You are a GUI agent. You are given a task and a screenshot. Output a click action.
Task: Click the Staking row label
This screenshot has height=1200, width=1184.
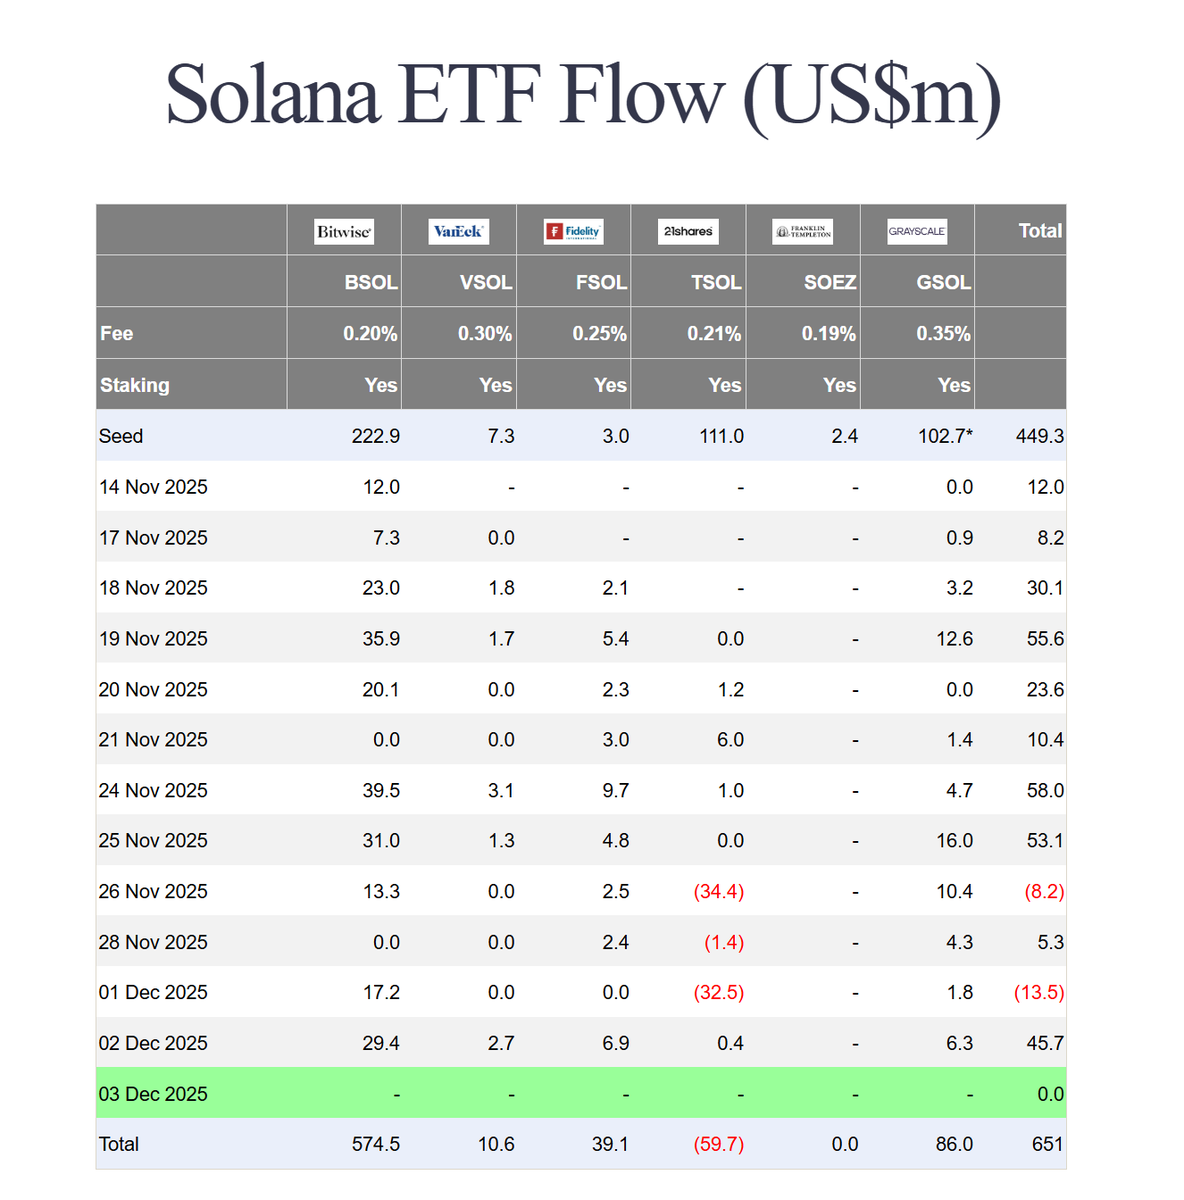tap(135, 385)
